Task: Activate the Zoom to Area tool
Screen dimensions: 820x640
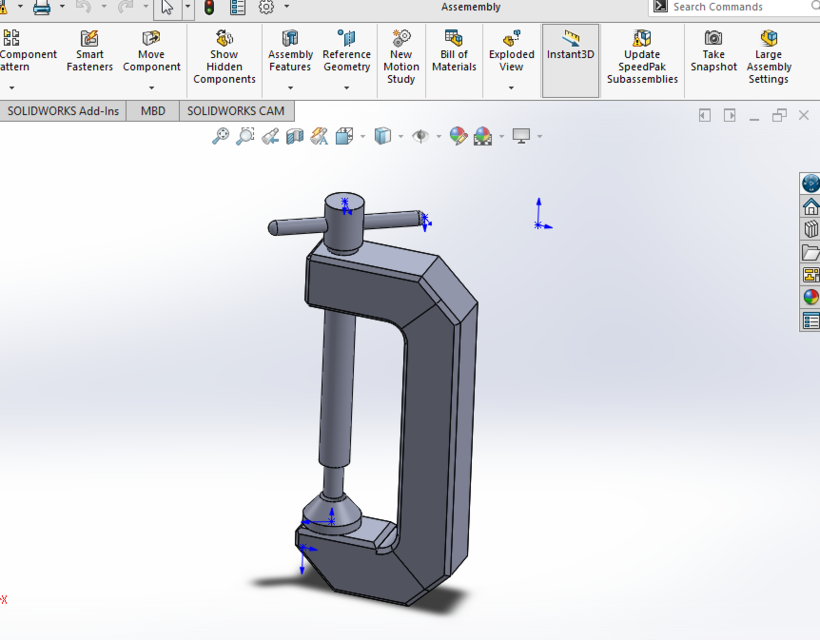Action: [x=245, y=136]
